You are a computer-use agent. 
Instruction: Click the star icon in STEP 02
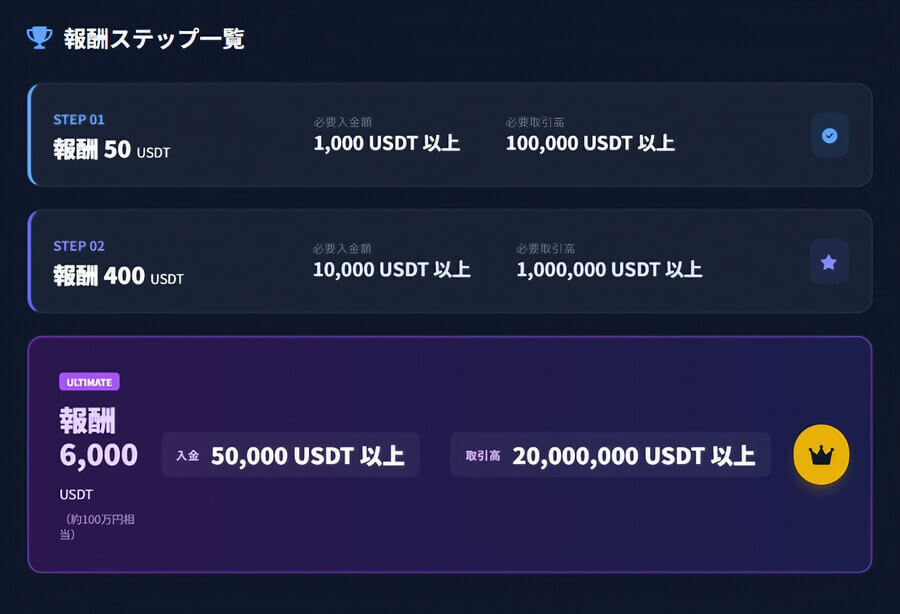[829, 262]
